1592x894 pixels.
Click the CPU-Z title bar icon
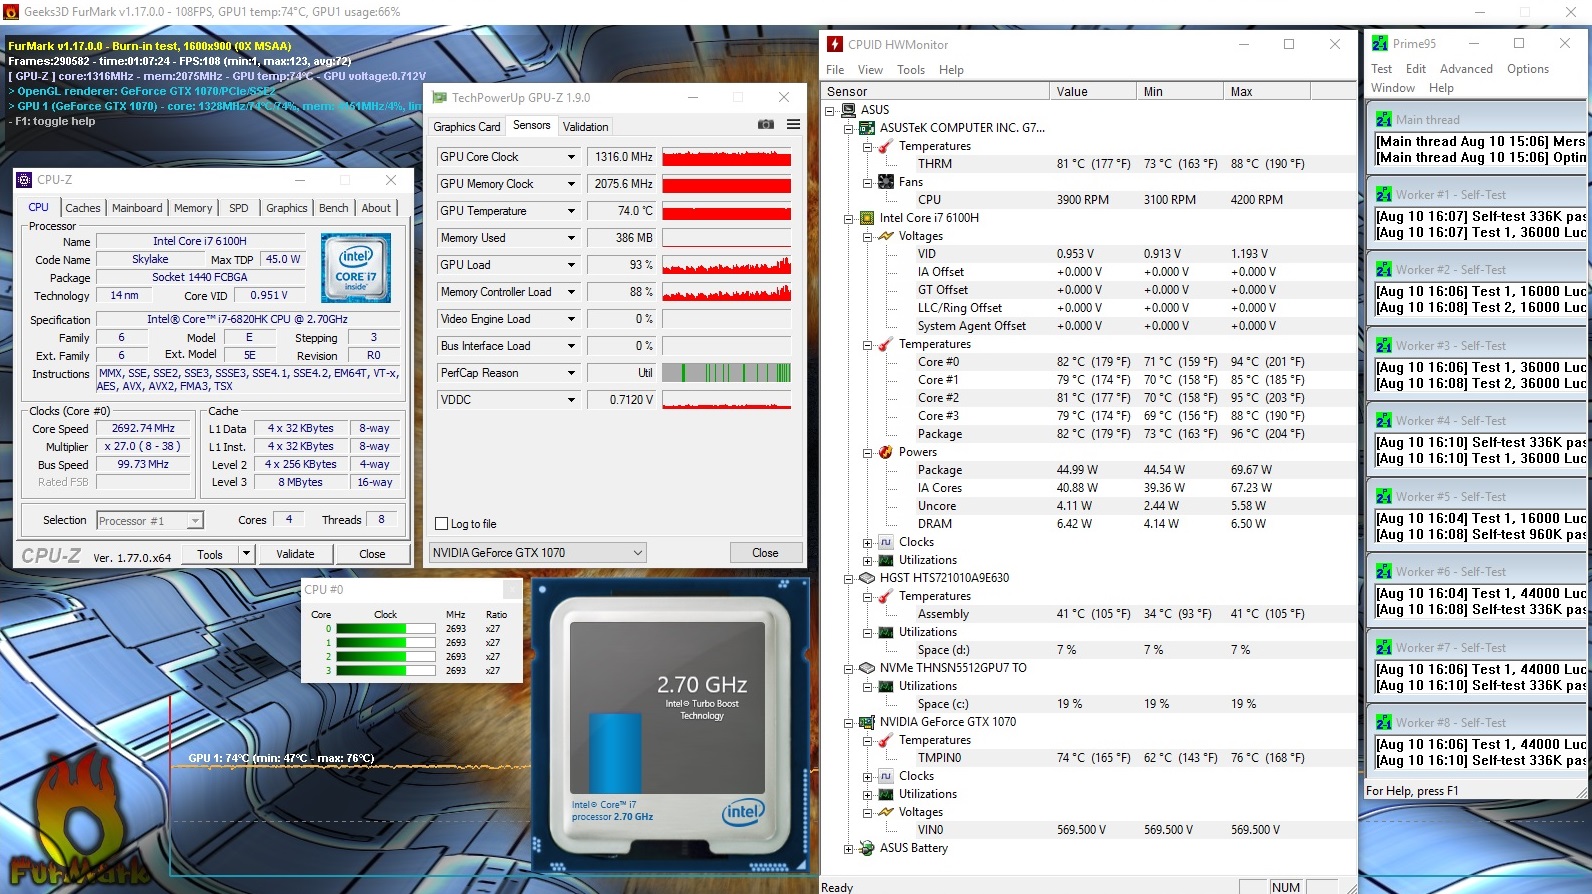pos(25,180)
